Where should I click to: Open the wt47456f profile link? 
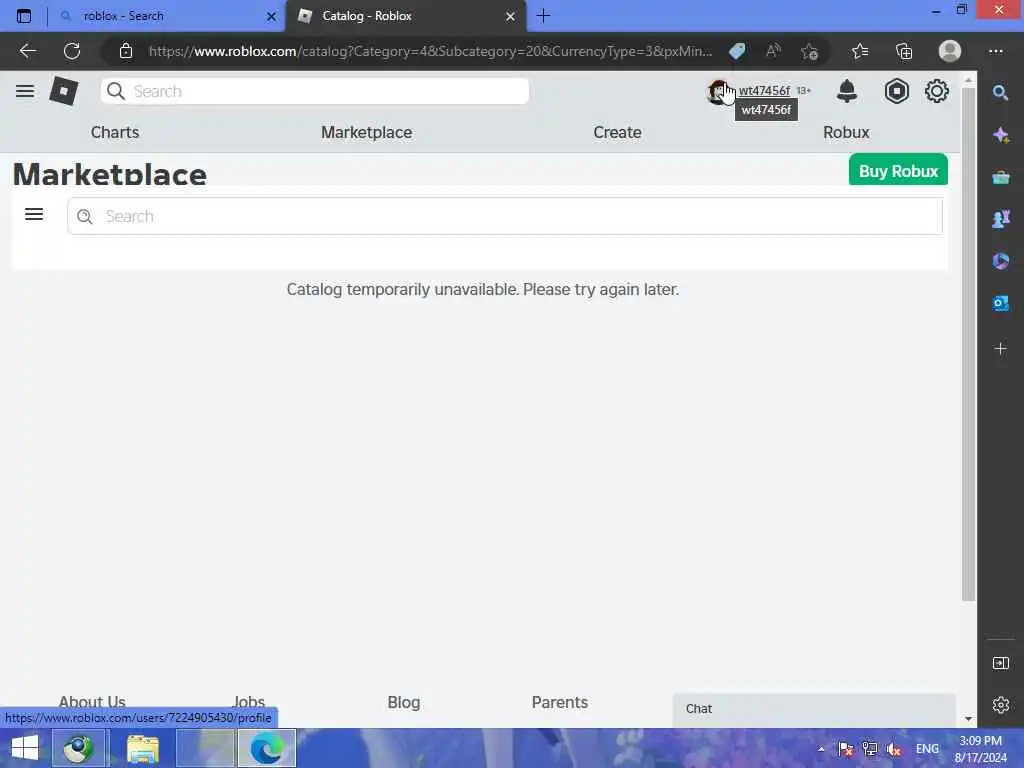(x=763, y=91)
